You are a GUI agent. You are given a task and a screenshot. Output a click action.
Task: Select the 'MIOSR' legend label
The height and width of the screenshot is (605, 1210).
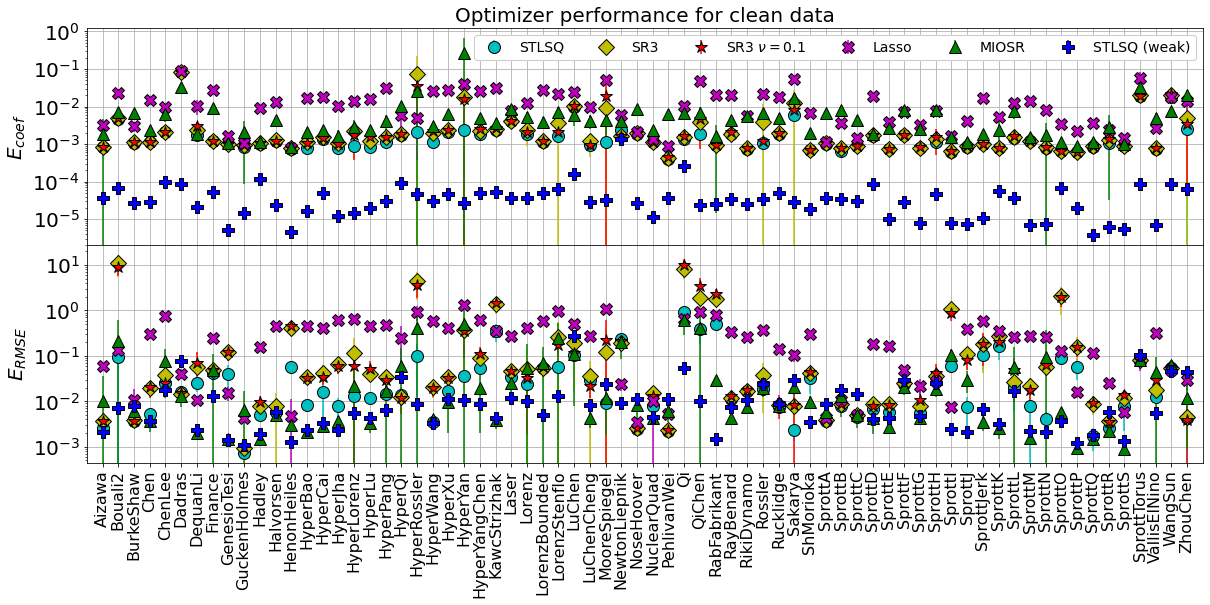pyautogui.click(x=1004, y=47)
